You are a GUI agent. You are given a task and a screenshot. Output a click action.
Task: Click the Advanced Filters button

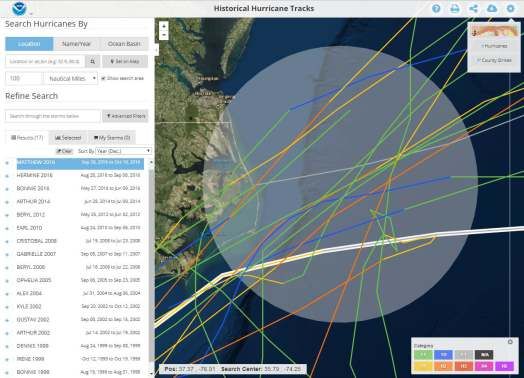[125, 116]
